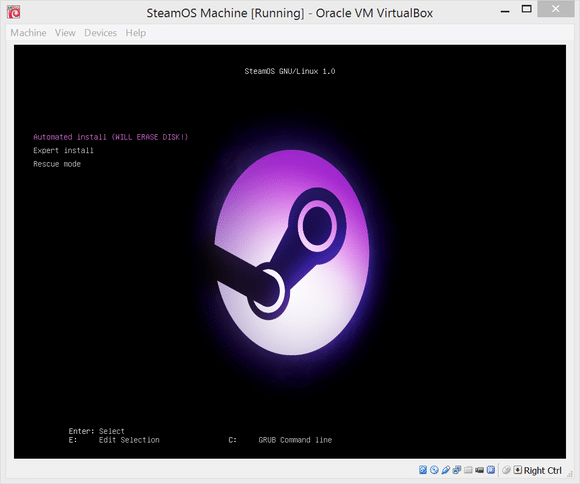Click the Right Ctrl host key label
The image size is (580, 484).
[543, 470]
